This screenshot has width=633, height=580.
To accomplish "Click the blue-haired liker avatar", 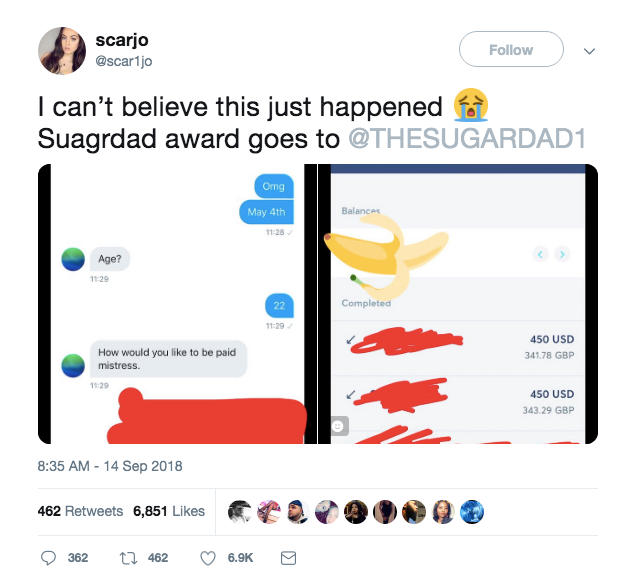I will click(472, 512).
